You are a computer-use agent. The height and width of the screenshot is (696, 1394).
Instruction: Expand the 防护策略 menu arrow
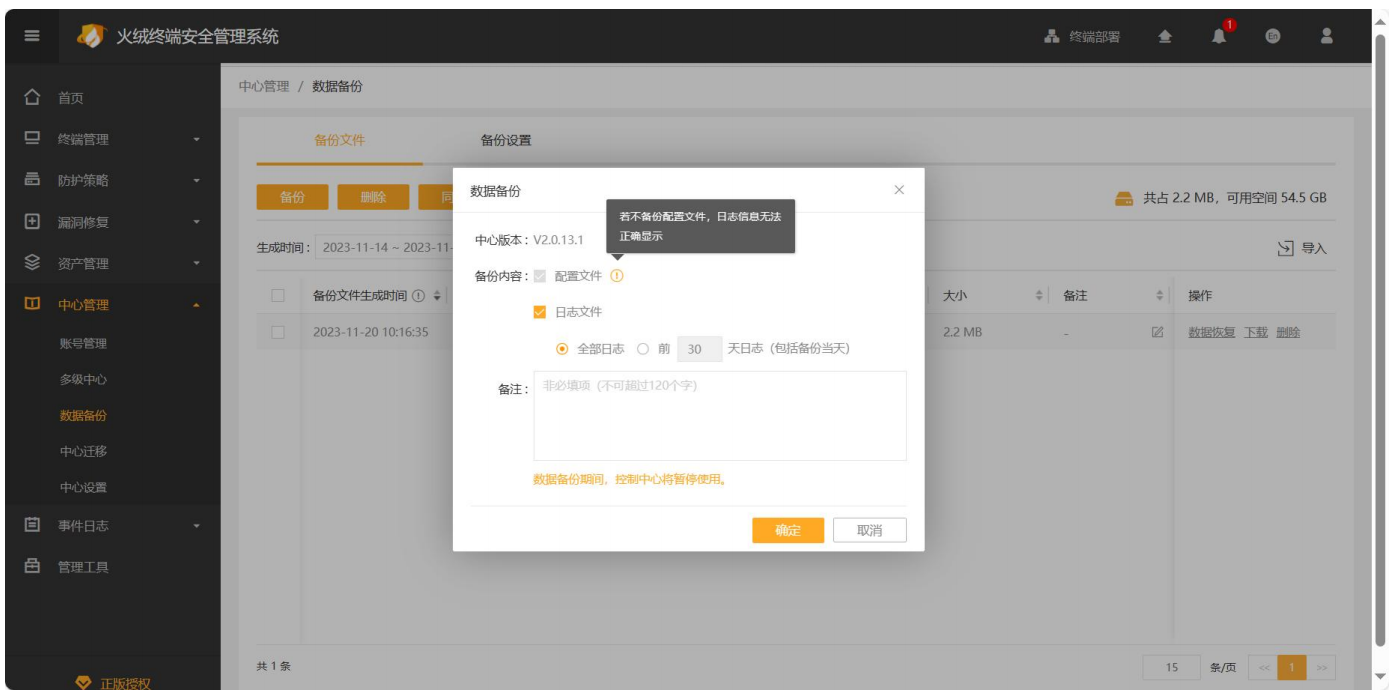click(x=197, y=181)
